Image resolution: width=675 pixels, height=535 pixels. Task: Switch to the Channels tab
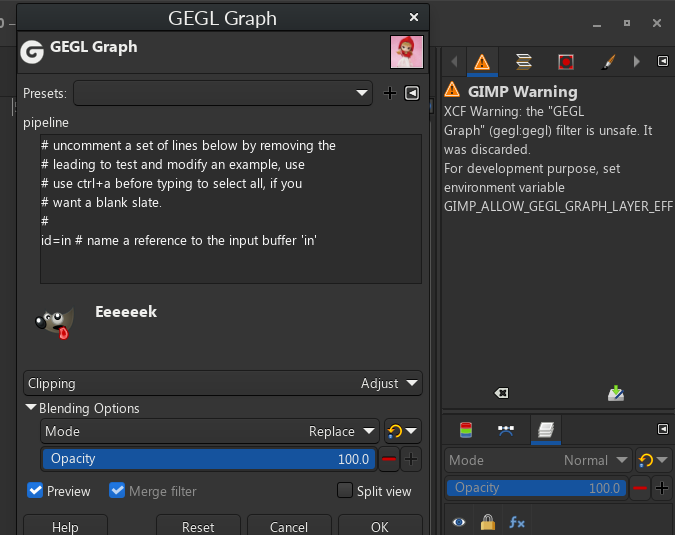click(x=466, y=430)
